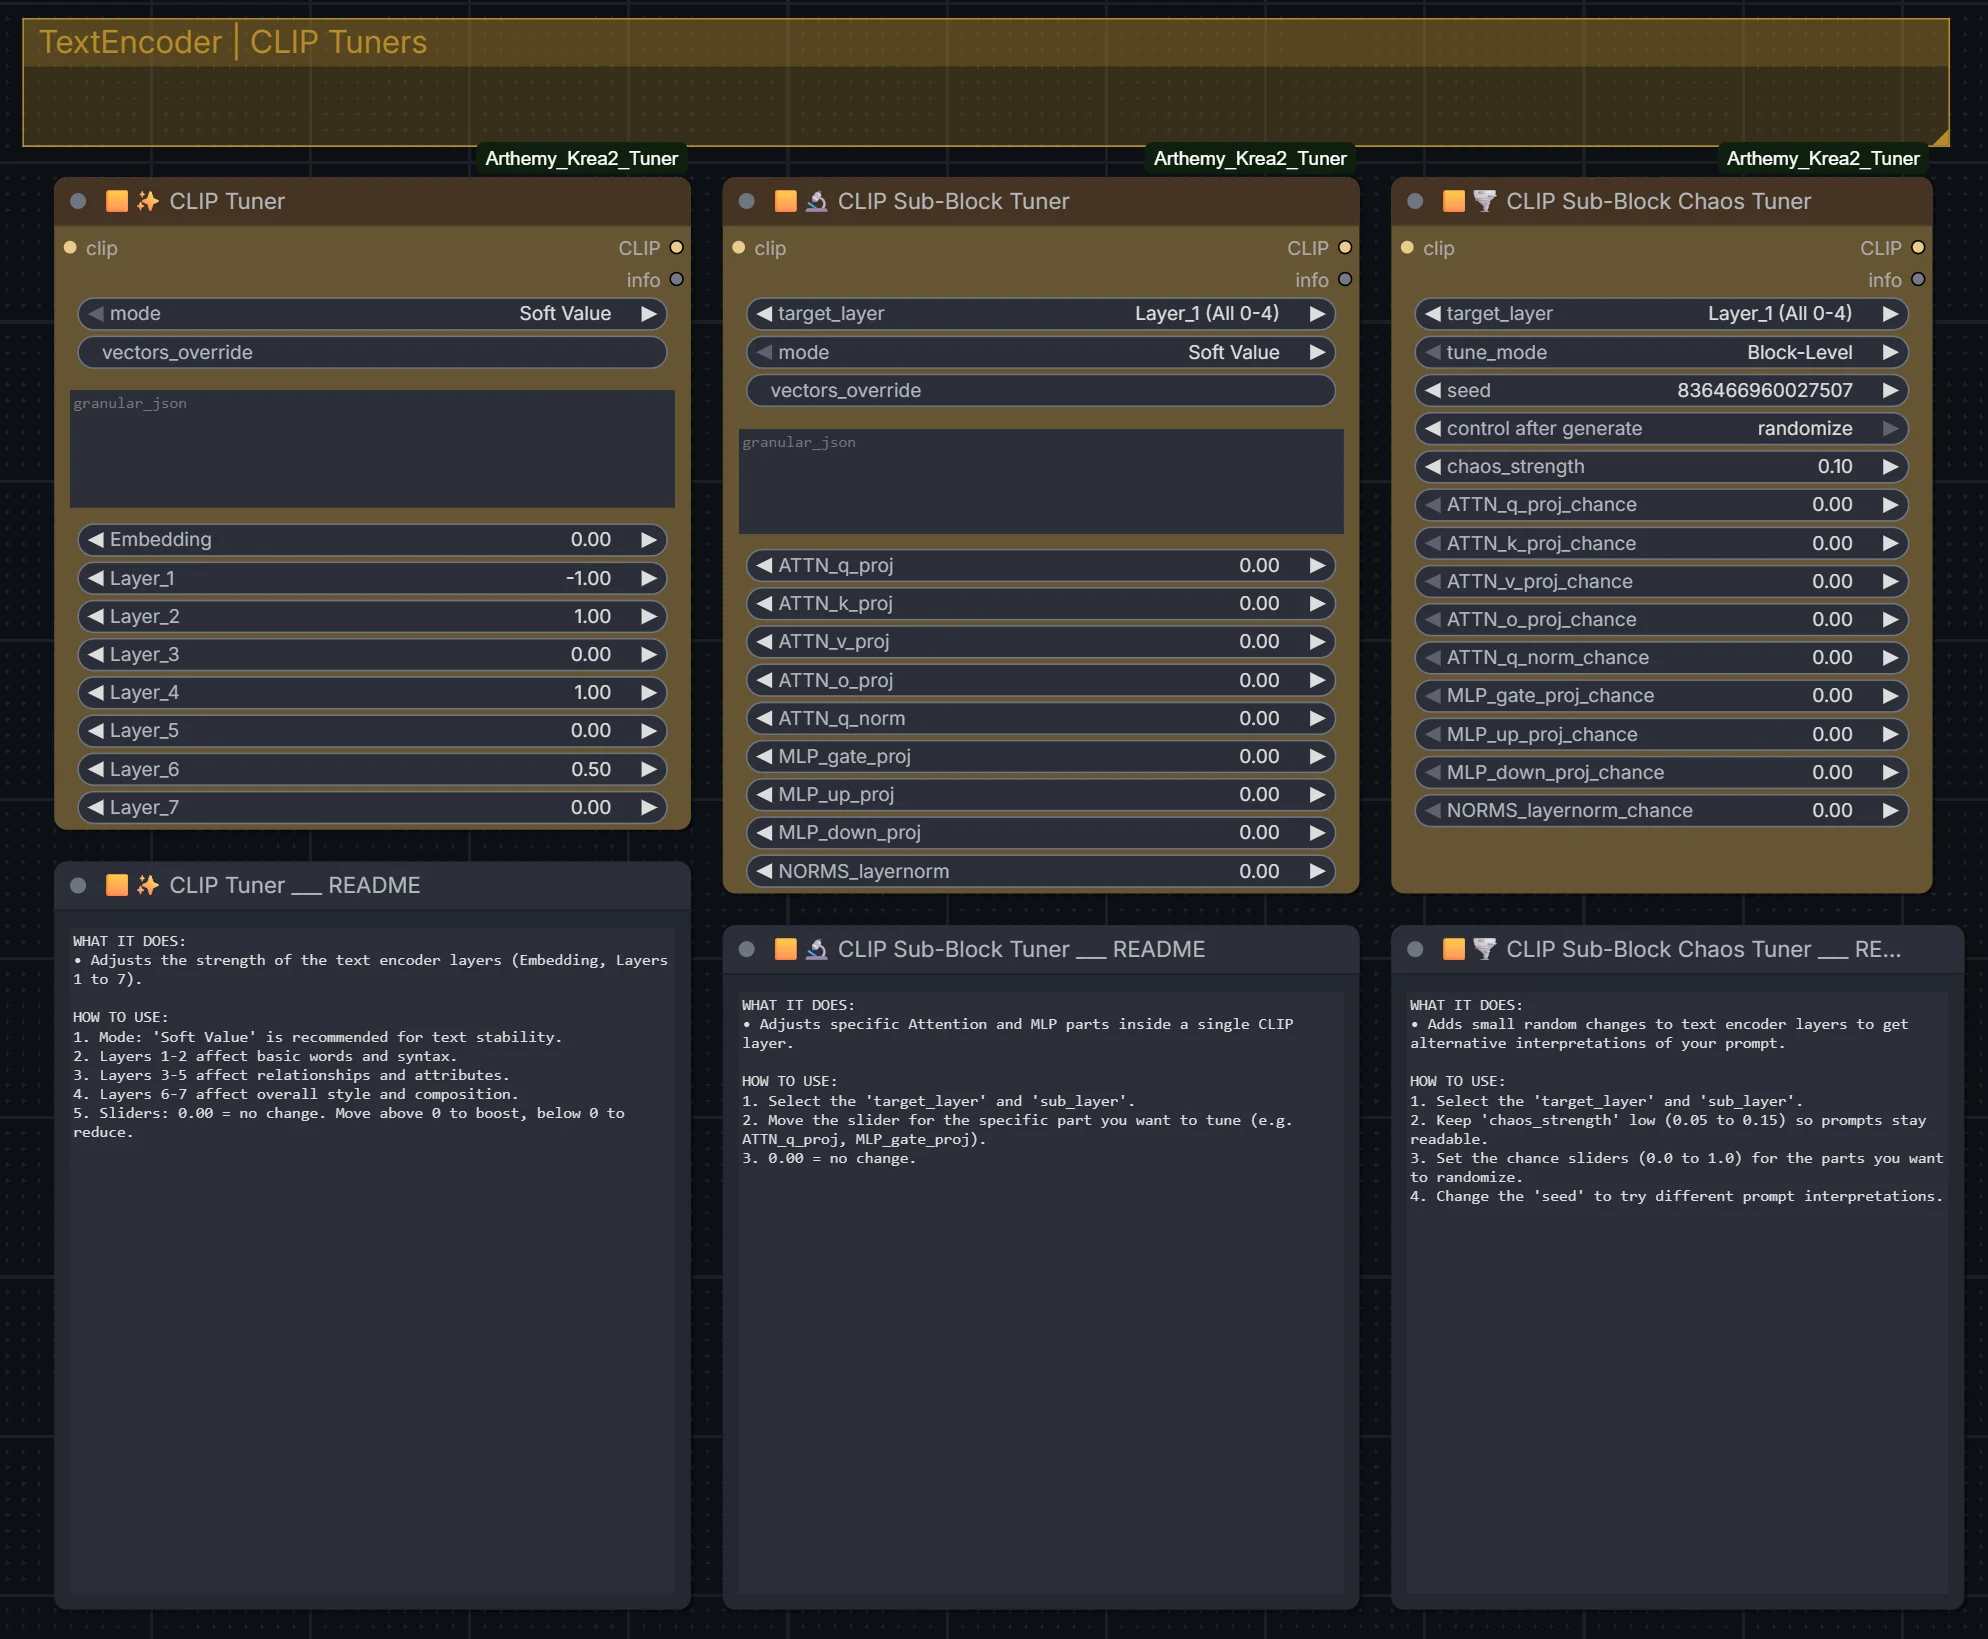Image resolution: width=1988 pixels, height=1639 pixels.
Task: Click Arthemy_Krea2_Tuner badge above CLIP Tuner
Action: coord(581,158)
